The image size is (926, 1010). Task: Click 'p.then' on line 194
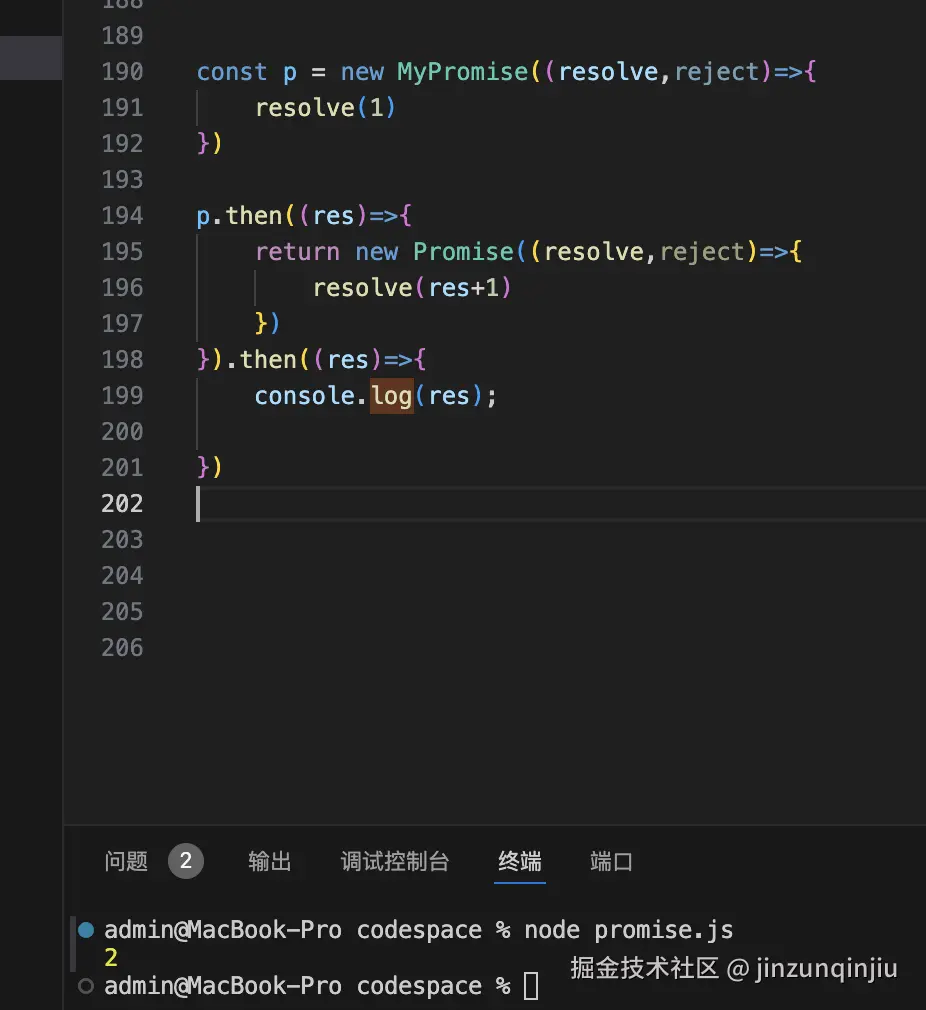pyautogui.click(x=239, y=216)
